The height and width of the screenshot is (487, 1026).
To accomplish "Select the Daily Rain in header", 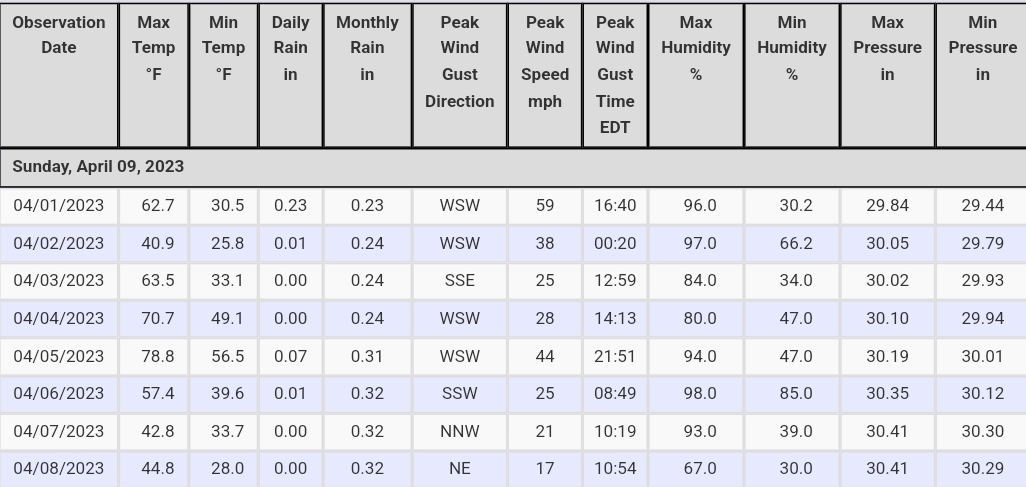I will 291,75.
